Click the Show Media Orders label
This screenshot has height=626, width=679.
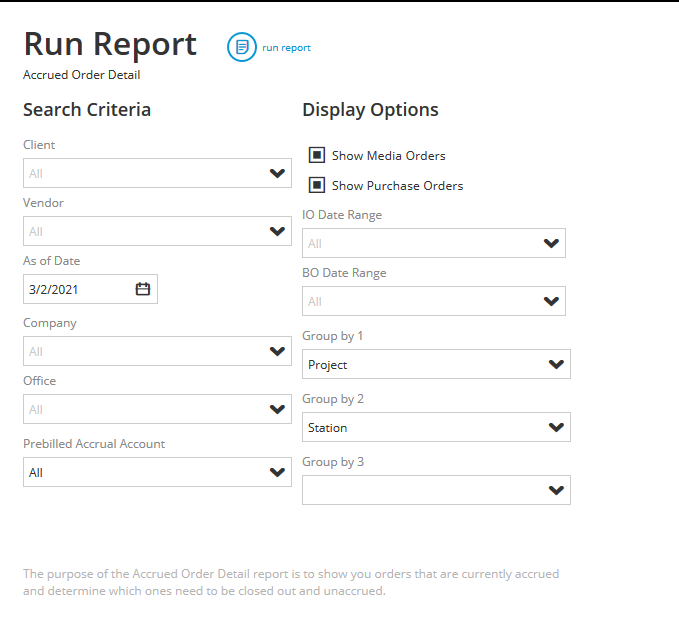[388, 156]
